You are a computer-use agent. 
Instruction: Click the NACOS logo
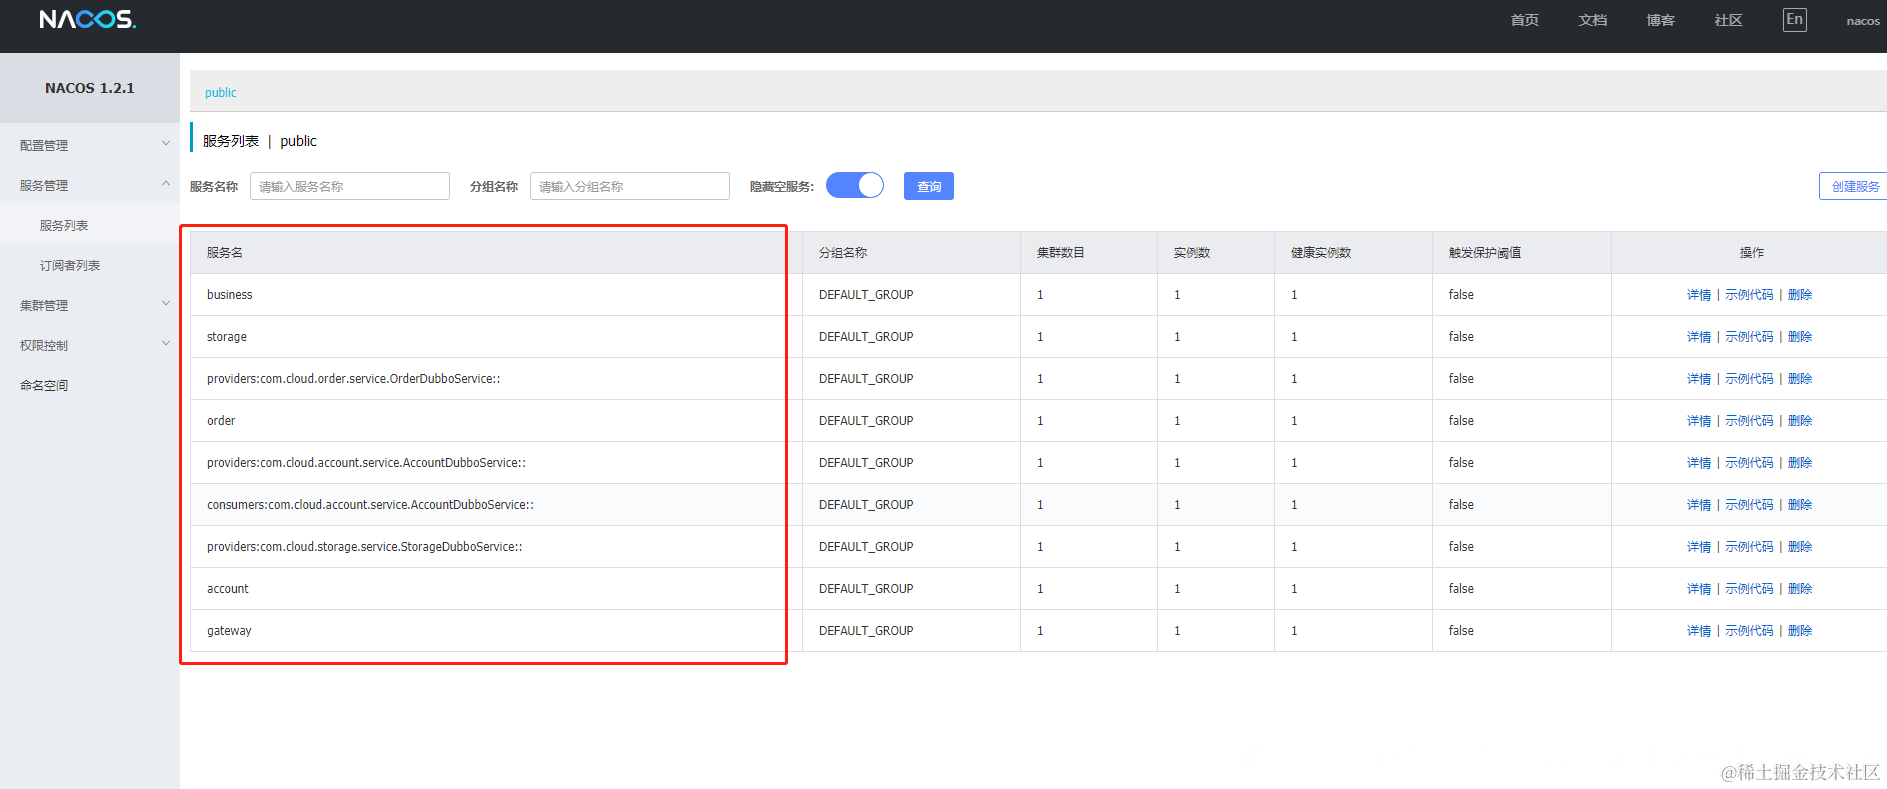coord(87,19)
